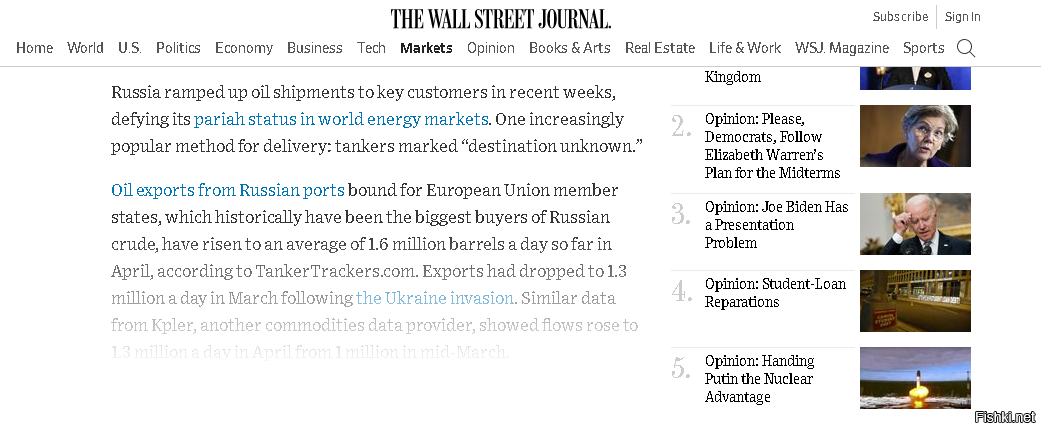Viewport: 1041px width, 429px height.
Task: Navigate to Real Estate section
Action: [x=660, y=48]
